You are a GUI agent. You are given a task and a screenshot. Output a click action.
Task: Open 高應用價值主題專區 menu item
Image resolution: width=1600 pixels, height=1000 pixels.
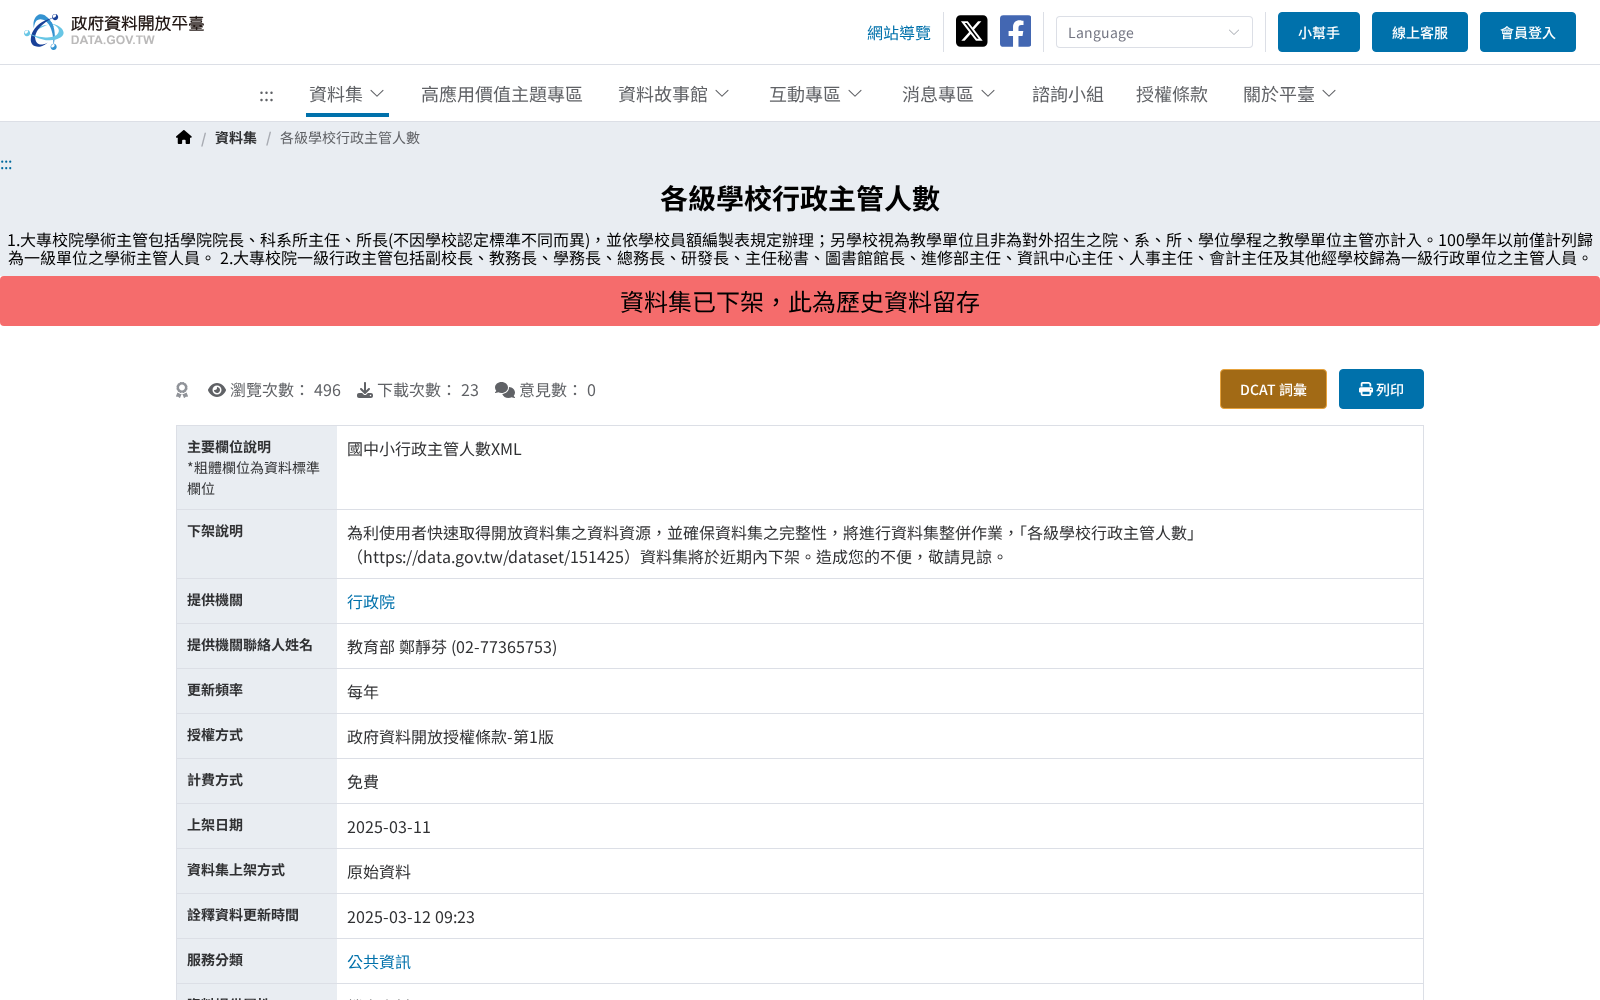tap(502, 94)
